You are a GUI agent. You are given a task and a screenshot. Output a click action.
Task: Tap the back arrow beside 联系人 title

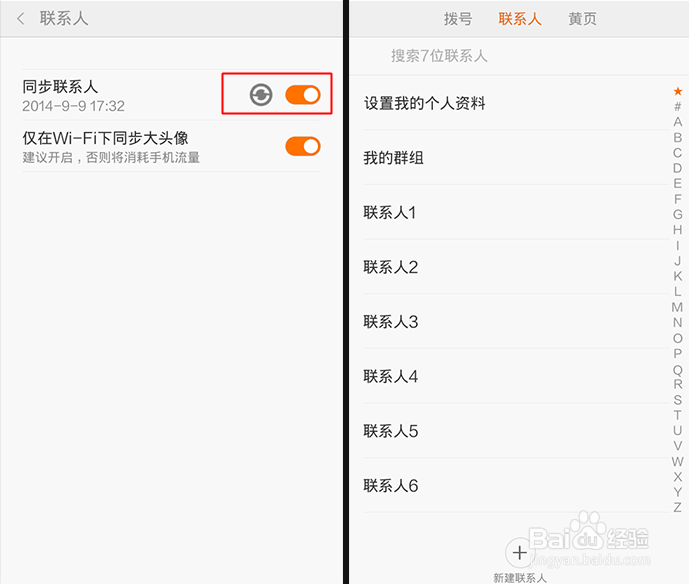(20, 19)
